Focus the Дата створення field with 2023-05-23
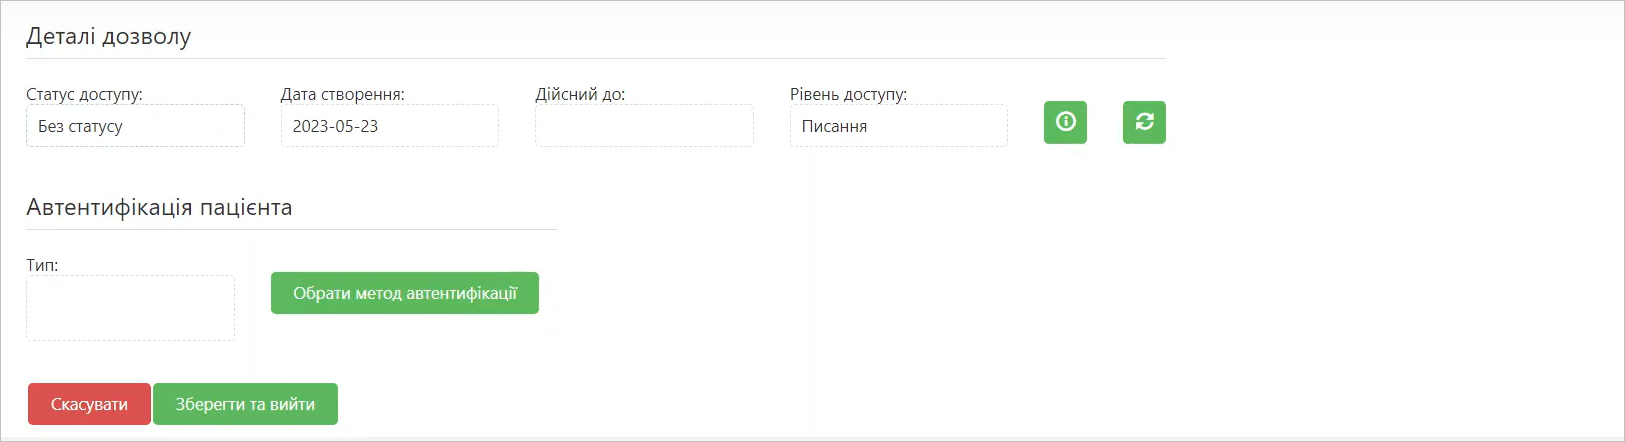Viewport: 1625px width, 442px height. [390, 126]
